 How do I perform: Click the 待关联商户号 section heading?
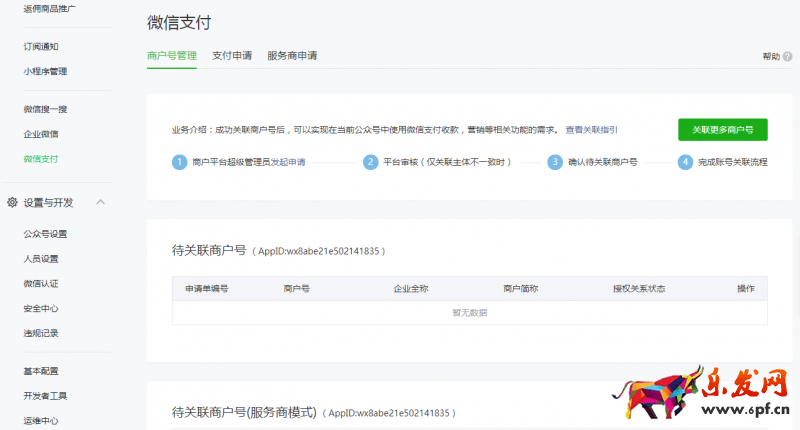point(209,250)
